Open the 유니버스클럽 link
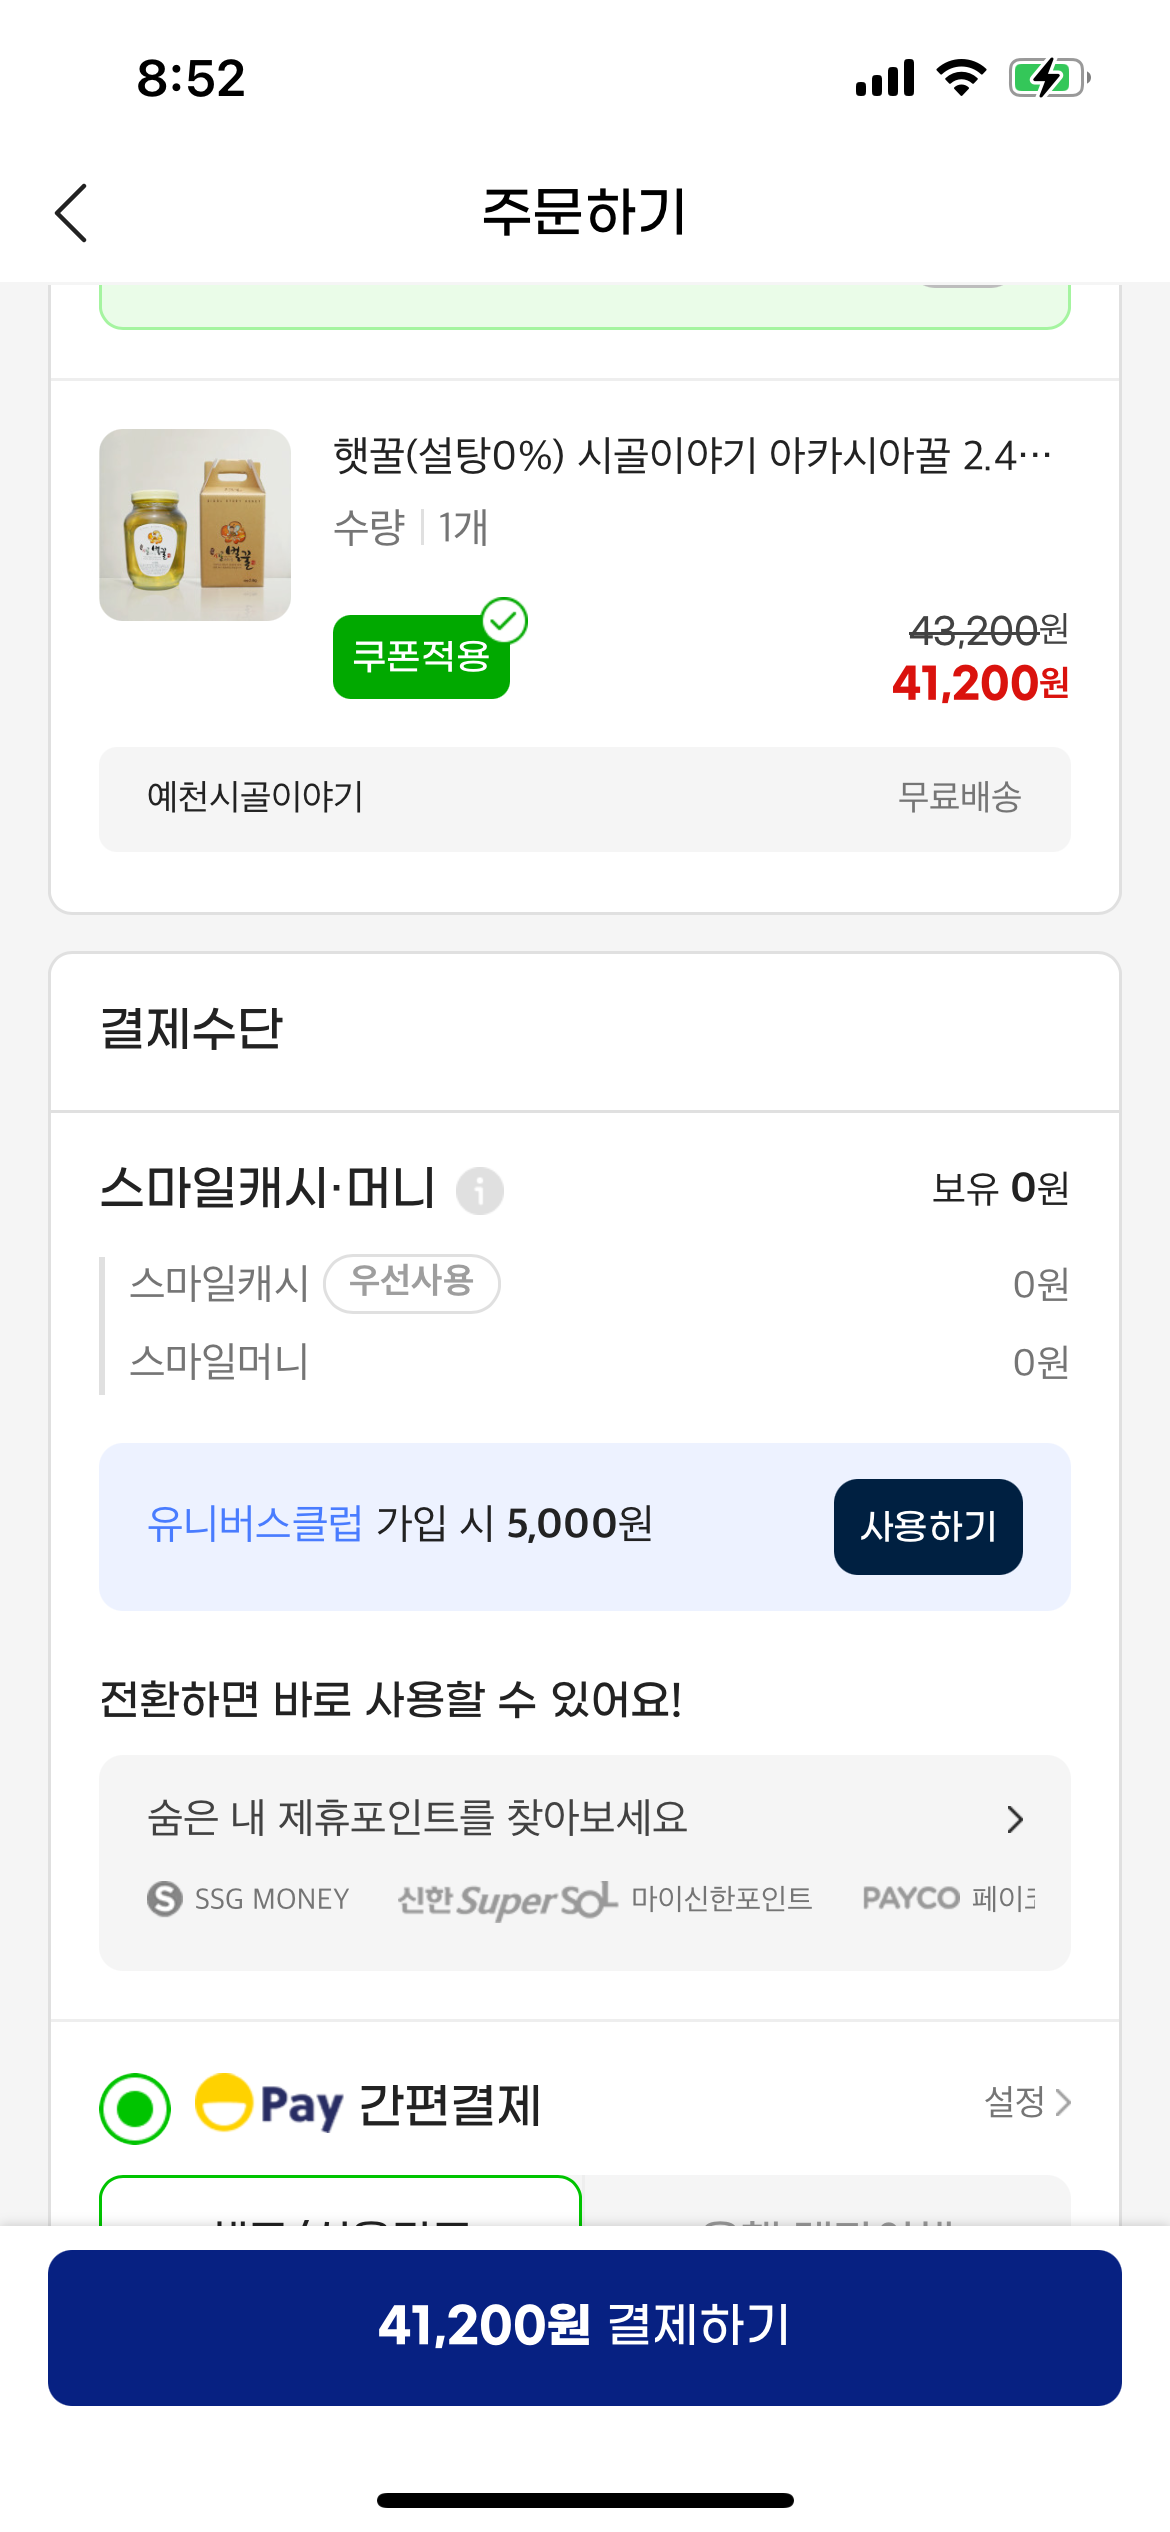This screenshot has width=1170, height=2532. pos(254,1524)
